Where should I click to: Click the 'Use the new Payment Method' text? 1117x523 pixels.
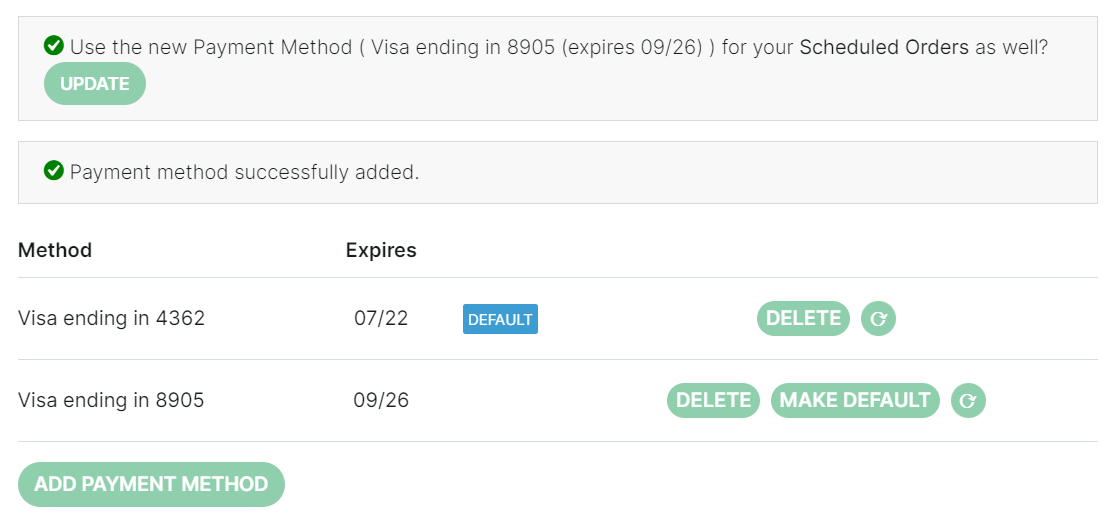point(211,48)
